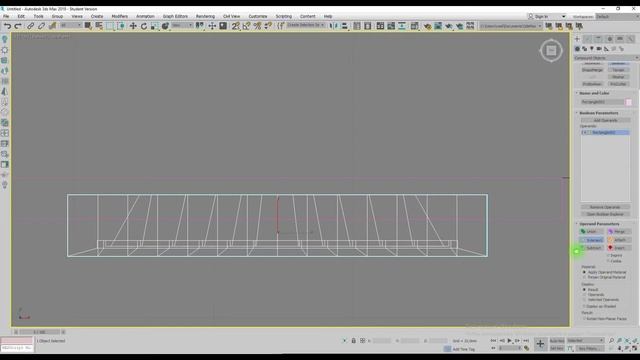Select the Lights category icon in Create panel
The image size is (640, 360).
(592, 49)
